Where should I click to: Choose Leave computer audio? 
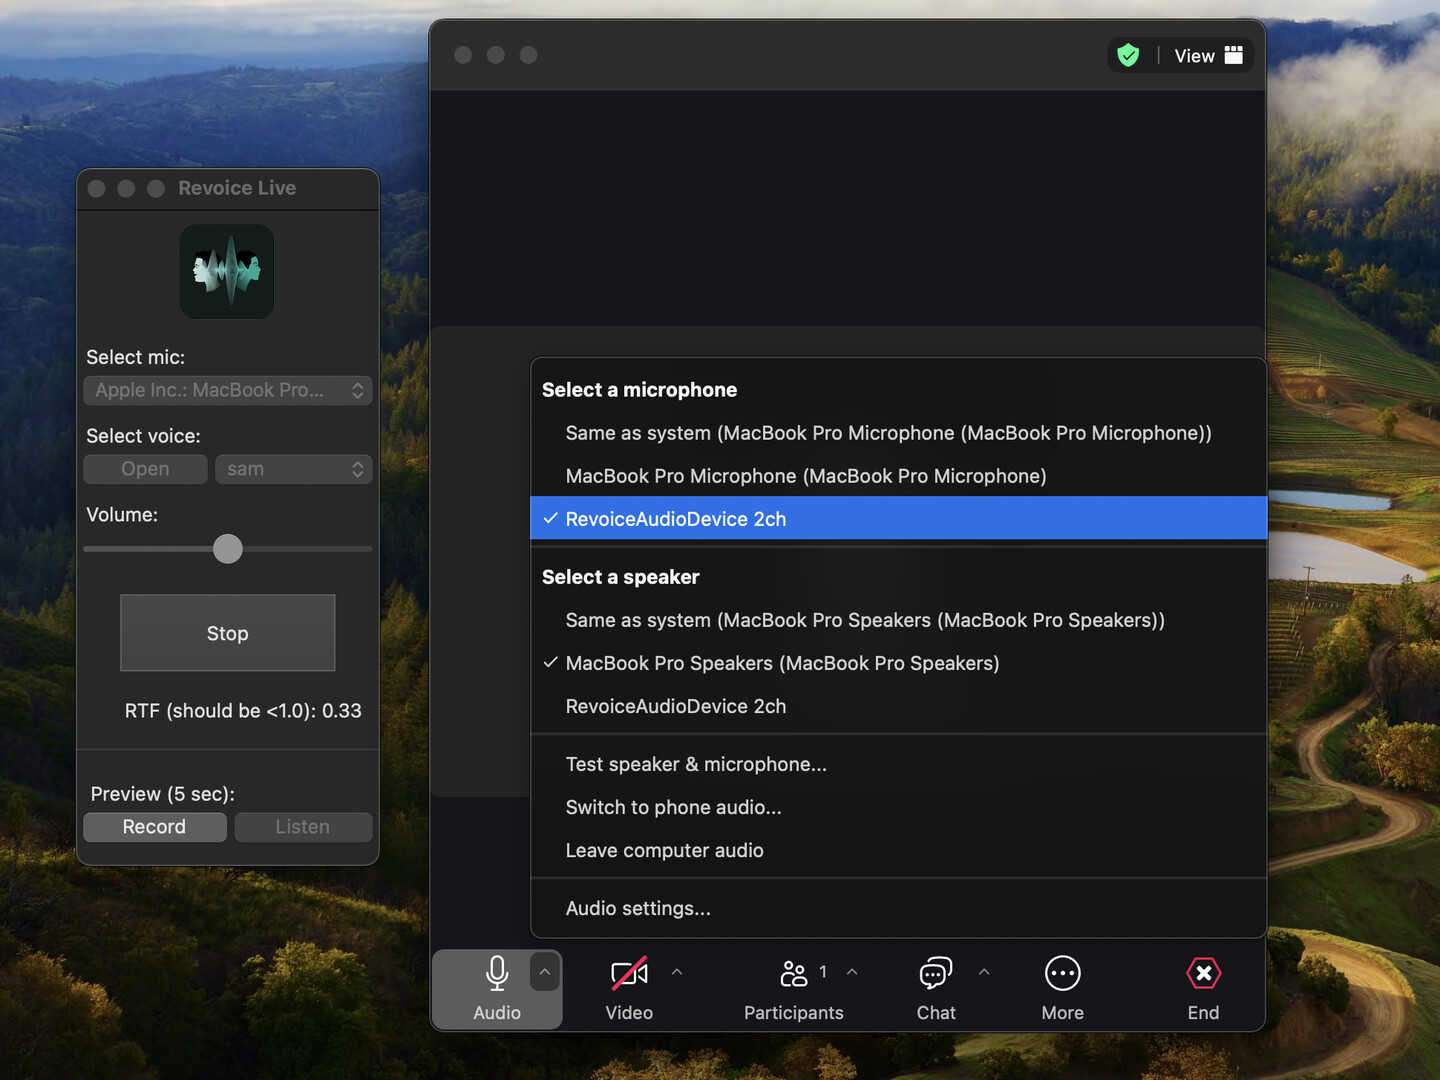(x=898, y=850)
